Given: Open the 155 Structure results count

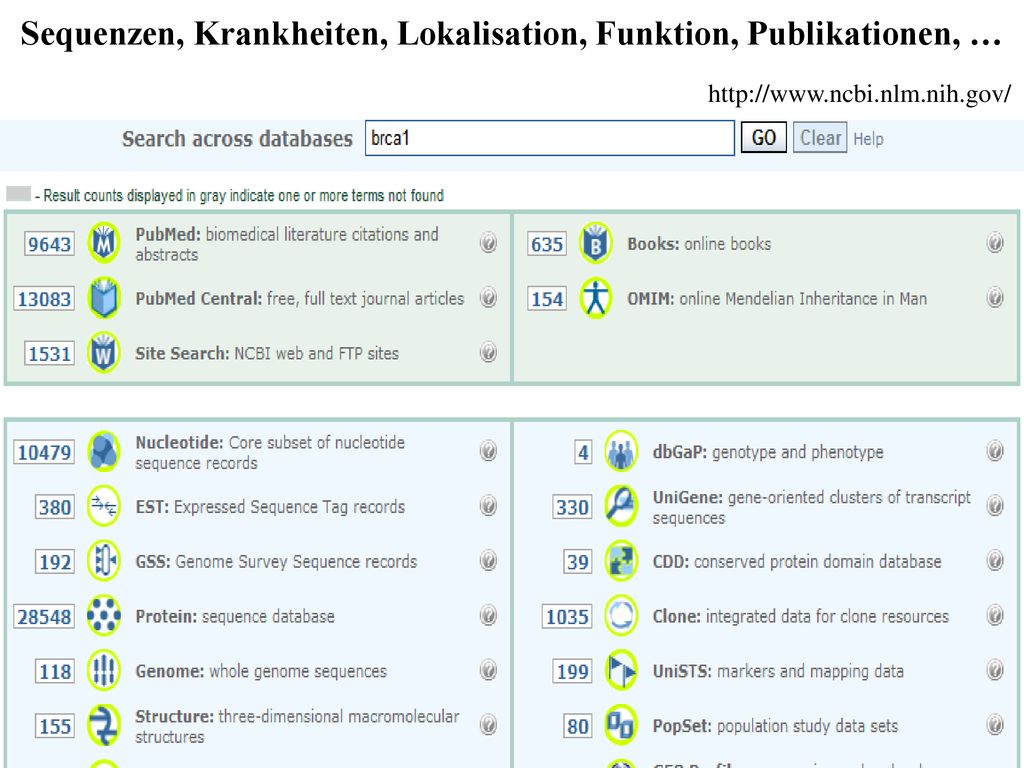Looking at the screenshot, I should pos(54,727).
